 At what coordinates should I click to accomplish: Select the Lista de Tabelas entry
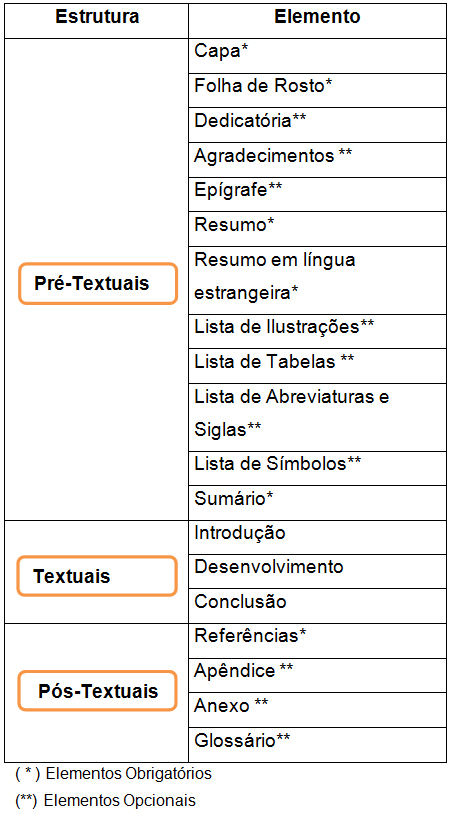tap(318, 366)
